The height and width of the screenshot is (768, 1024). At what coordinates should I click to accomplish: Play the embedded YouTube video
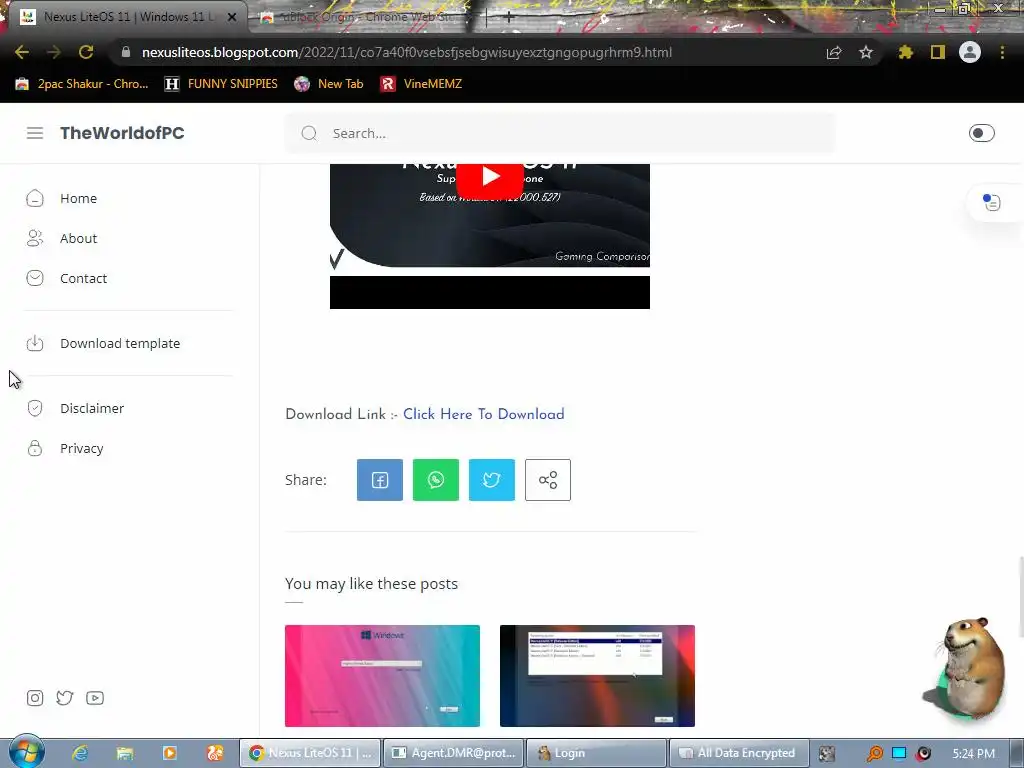pyautogui.click(x=490, y=176)
